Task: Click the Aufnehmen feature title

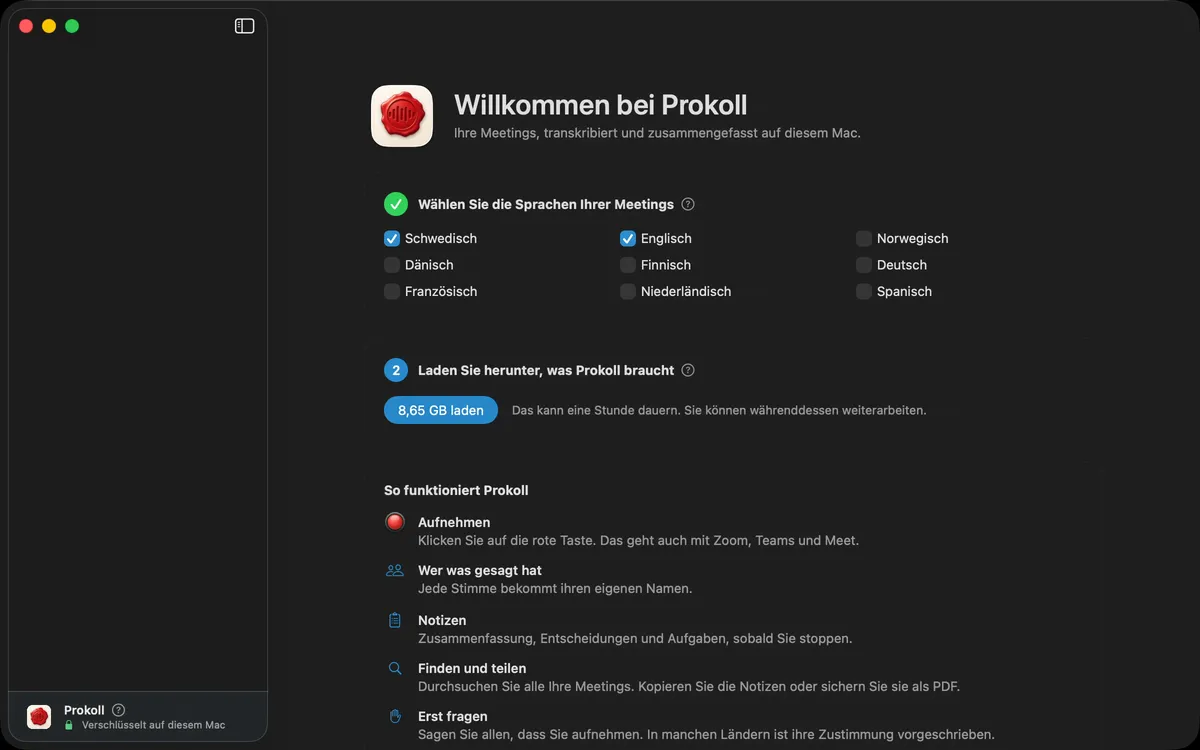Action: tap(454, 522)
